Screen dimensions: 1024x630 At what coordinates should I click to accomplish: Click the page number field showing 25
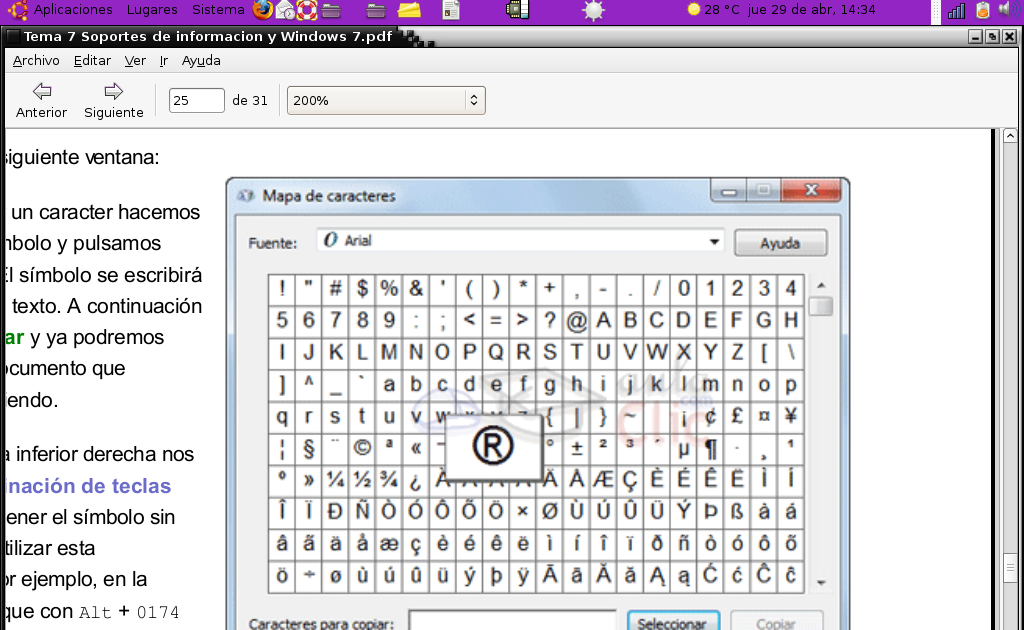(195, 100)
